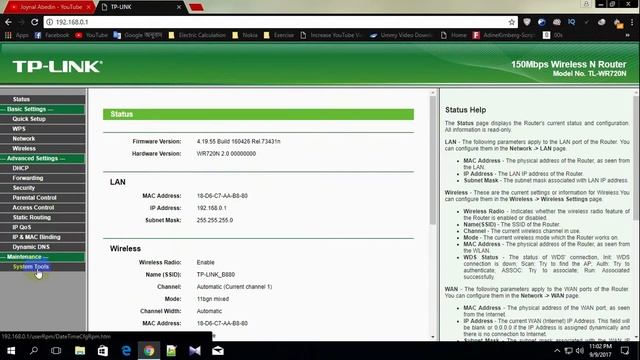Open Quick Setup in sidebar
This screenshot has height=360, width=640.
pyautogui.click(x=29, y=119)
